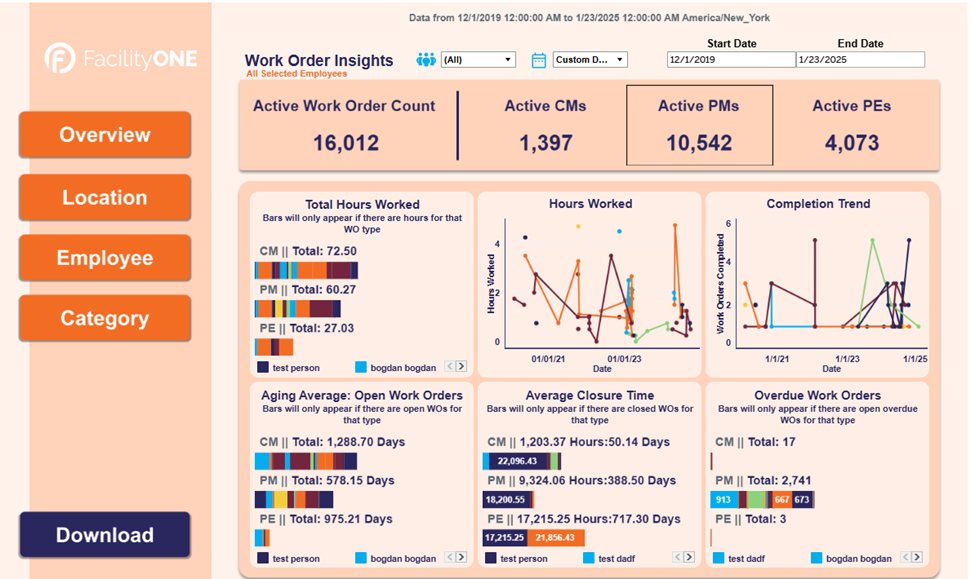Click 'PM || Total: 60.27' label
The height and width of the screenshot is (579, 975).
pos(308,290)
